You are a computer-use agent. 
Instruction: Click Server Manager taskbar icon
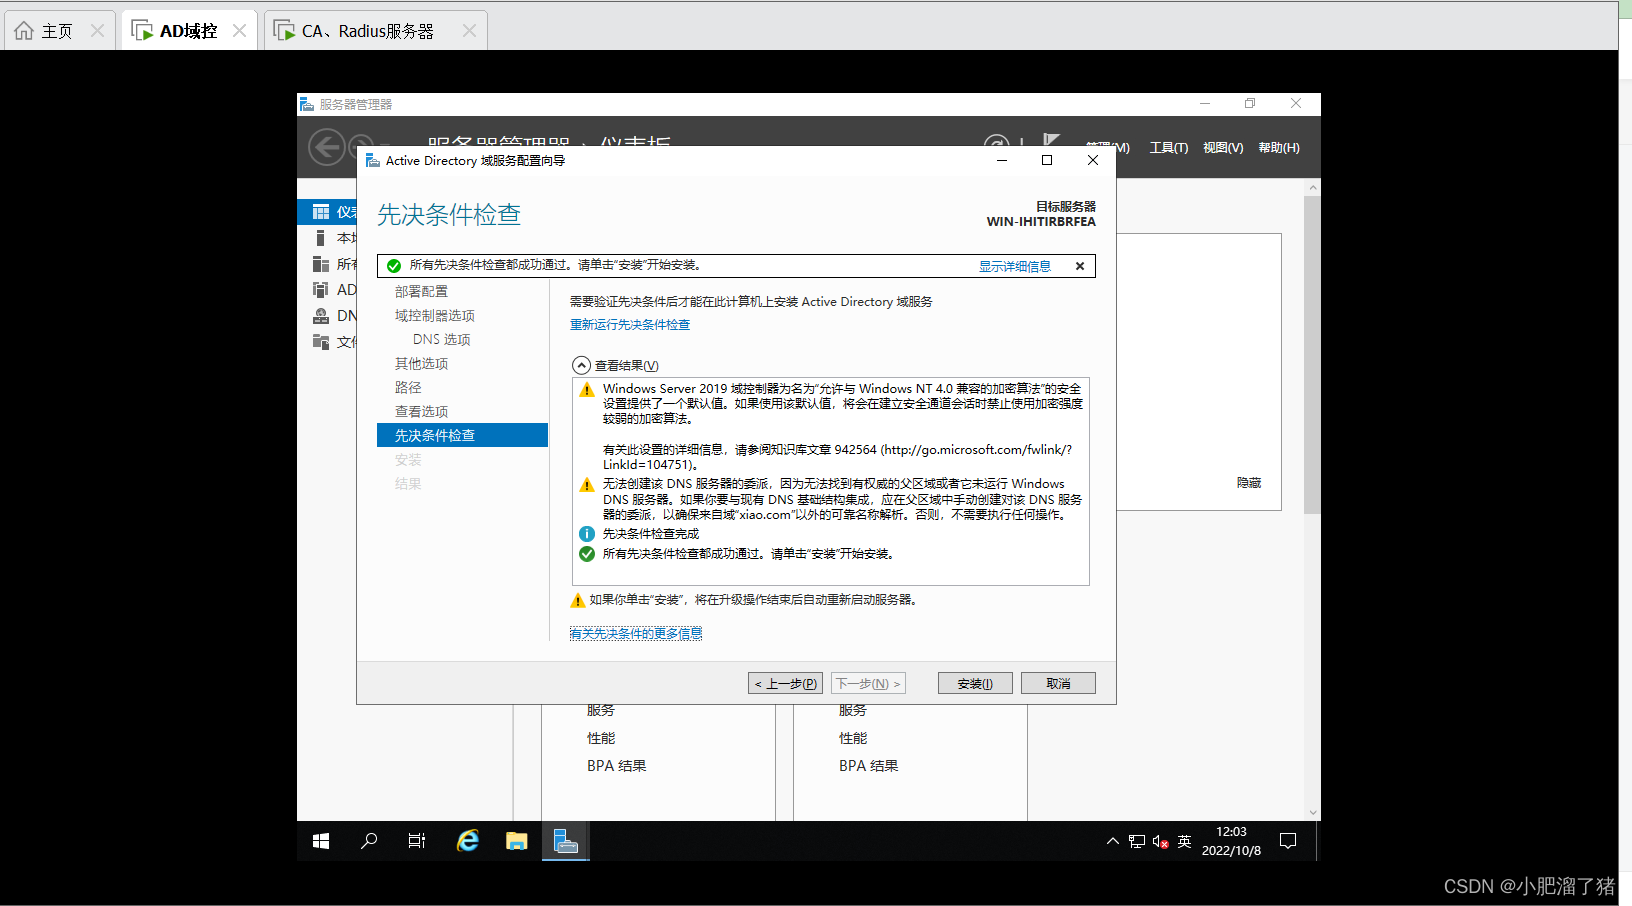click(566, 842)
